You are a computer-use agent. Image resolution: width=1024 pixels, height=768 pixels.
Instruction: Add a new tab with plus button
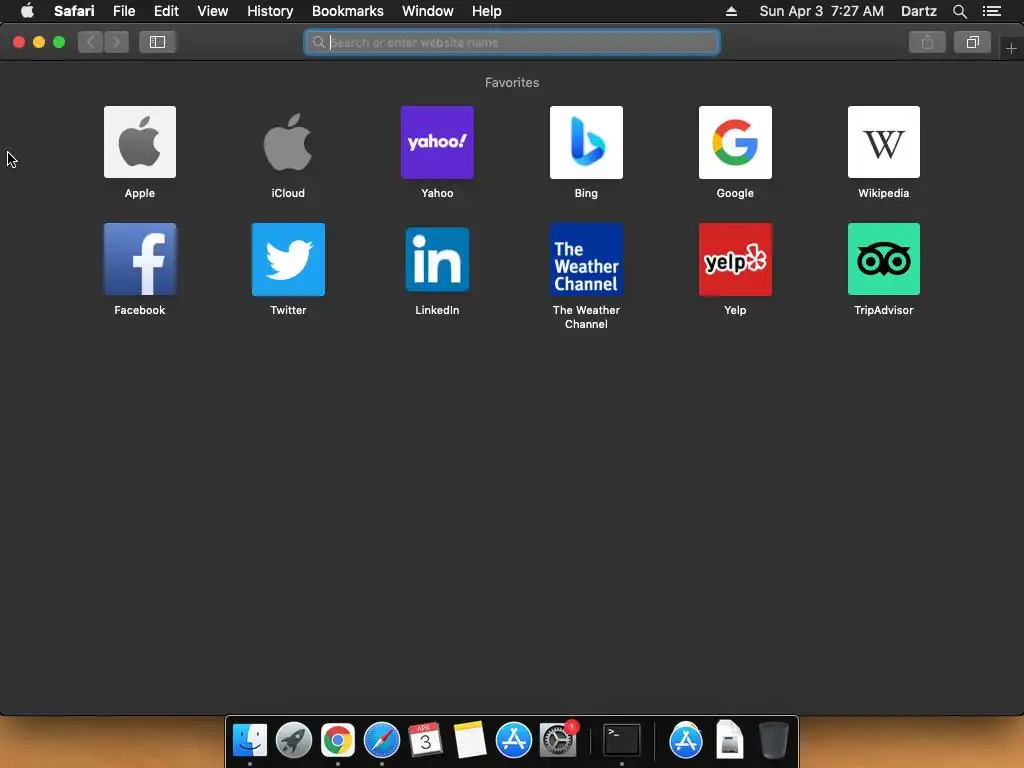pos(1011,48)
